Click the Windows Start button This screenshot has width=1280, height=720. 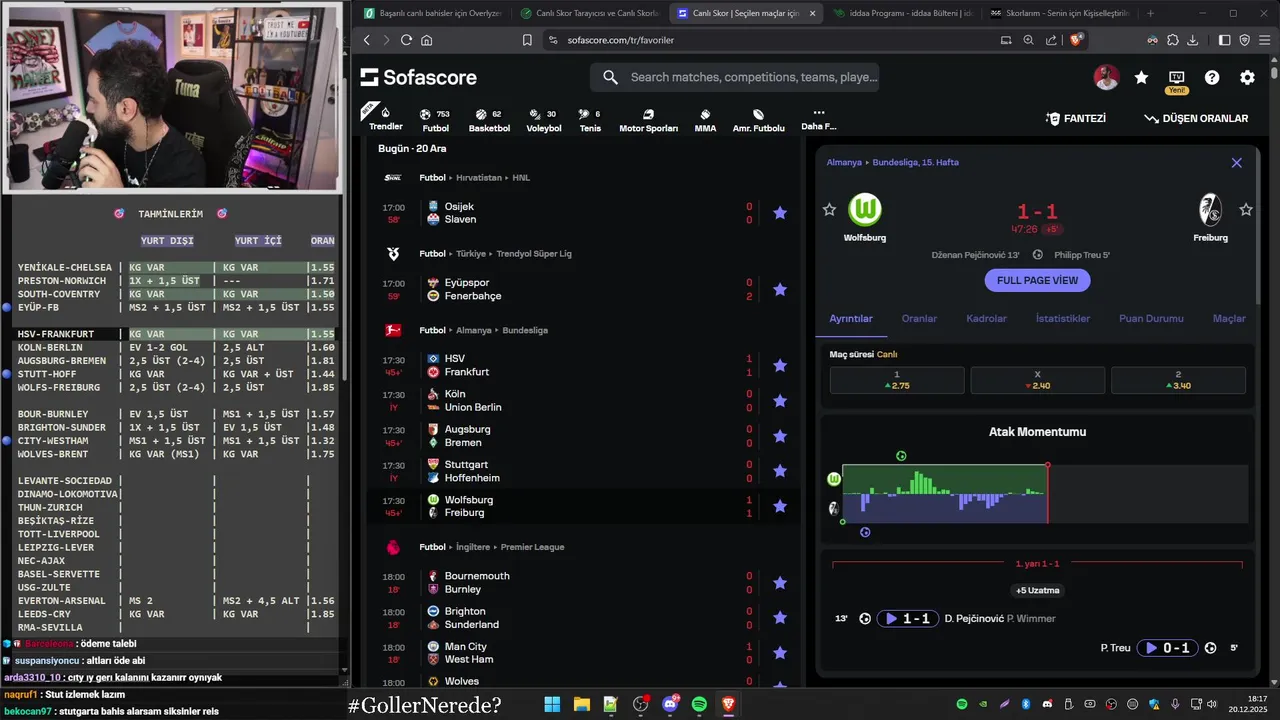click(x=552, y=705)
